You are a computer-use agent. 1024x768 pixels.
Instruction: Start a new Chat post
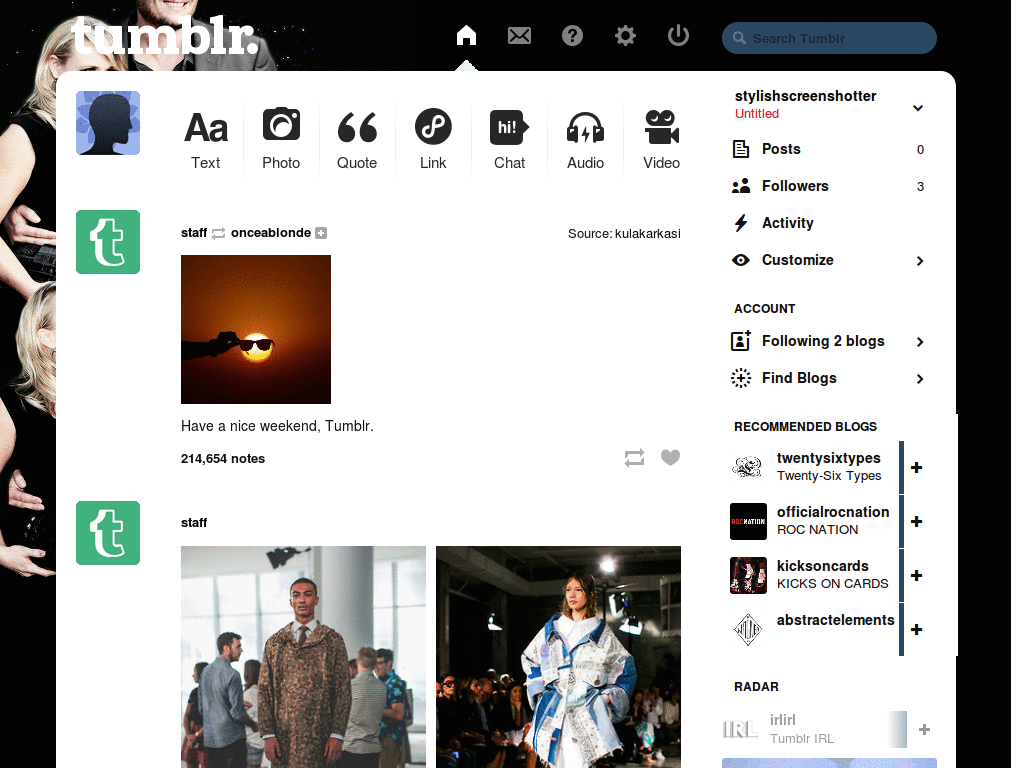tap(509, 140)
